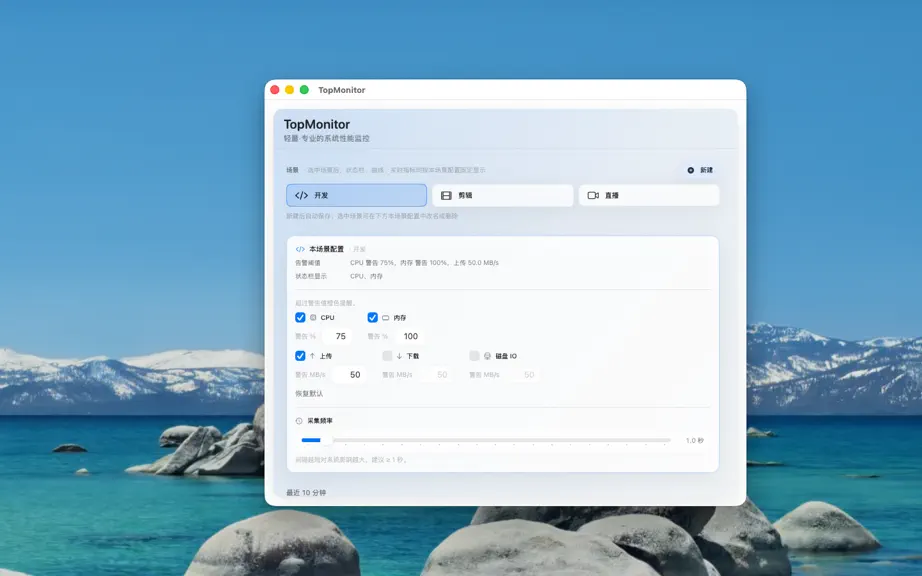Click the large "TopMonitor" app heading

pos(316,124)
